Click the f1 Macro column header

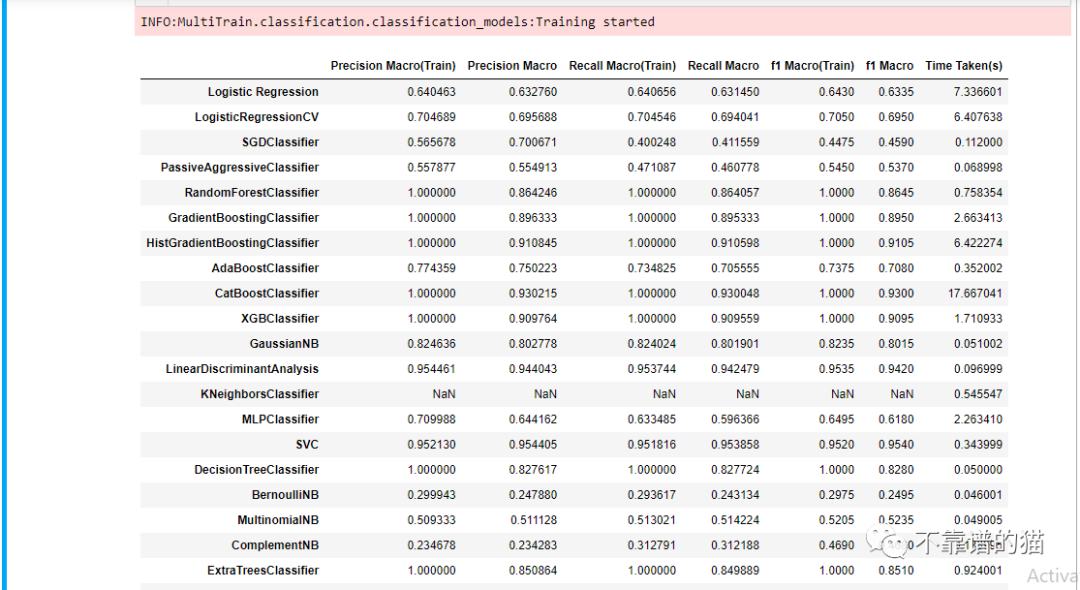tap(889, 66)
